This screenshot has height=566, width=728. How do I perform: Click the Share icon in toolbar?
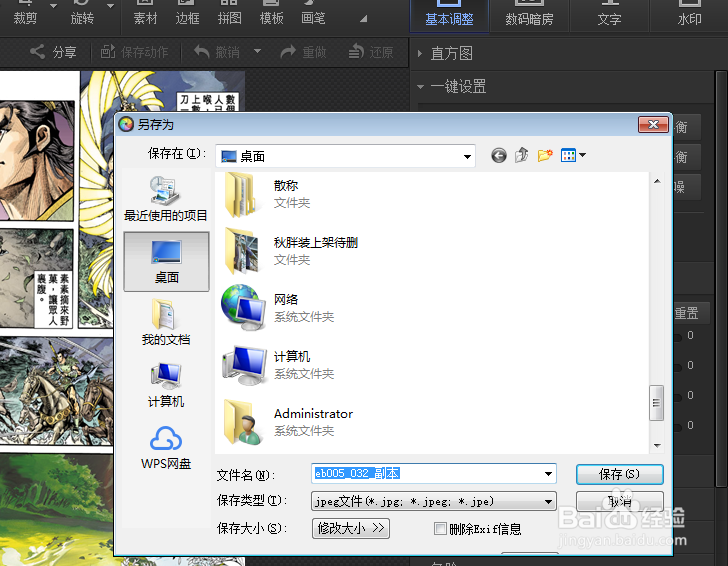pos(37,52)
